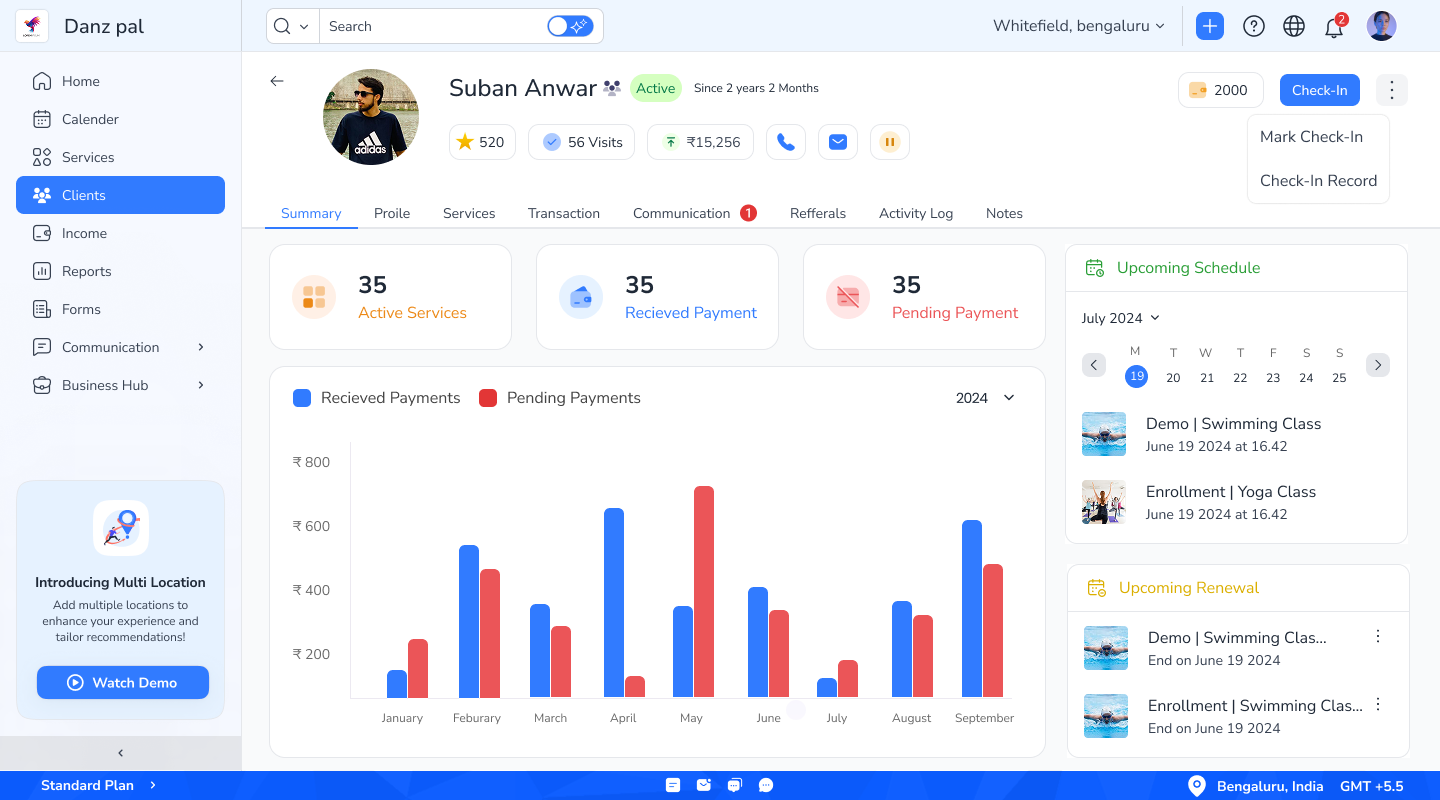Image resolution: width=1440 pixels, height=800 pixels.
Task: Open notifications bell with badge 2
Action: click(1334, 26)
